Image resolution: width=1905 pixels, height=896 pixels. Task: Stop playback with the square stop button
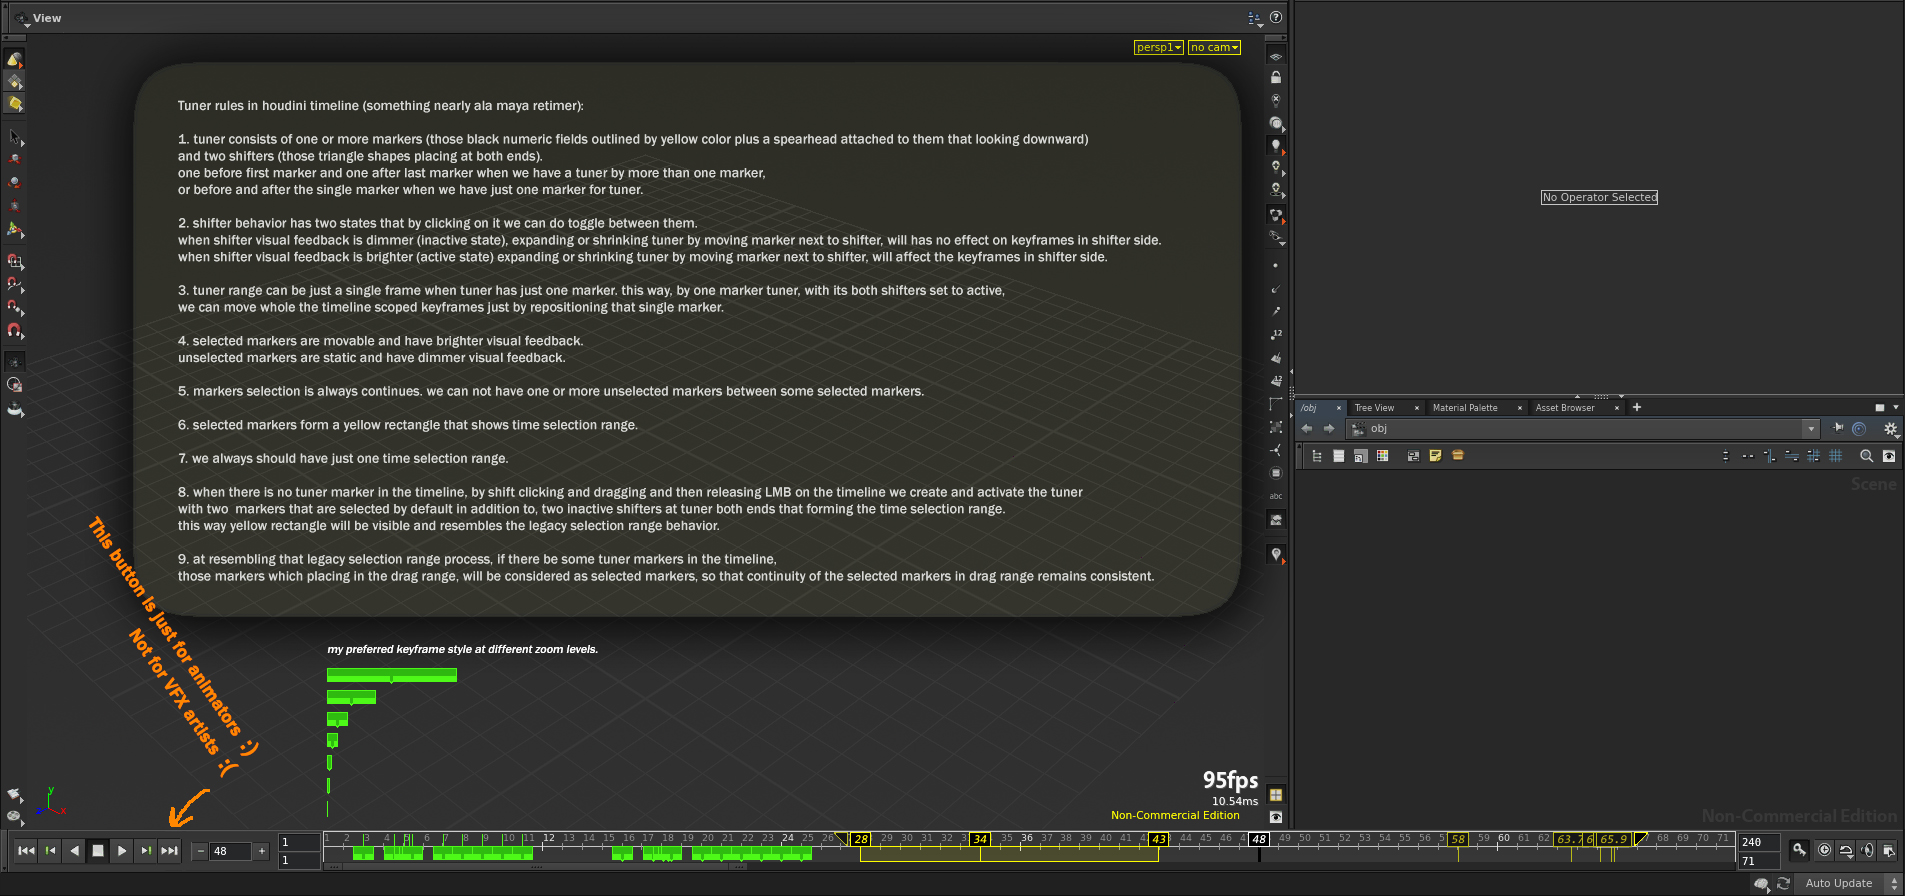(x=98, y=851)
